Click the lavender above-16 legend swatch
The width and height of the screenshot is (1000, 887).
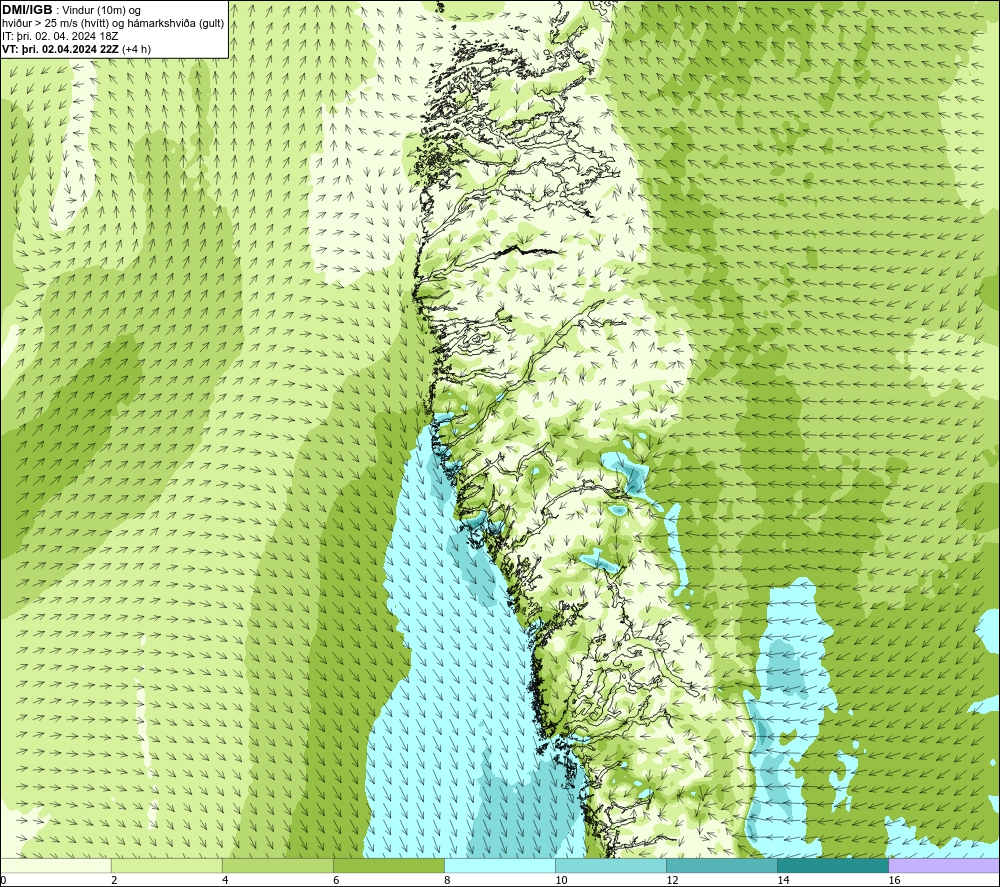point(944,865)
